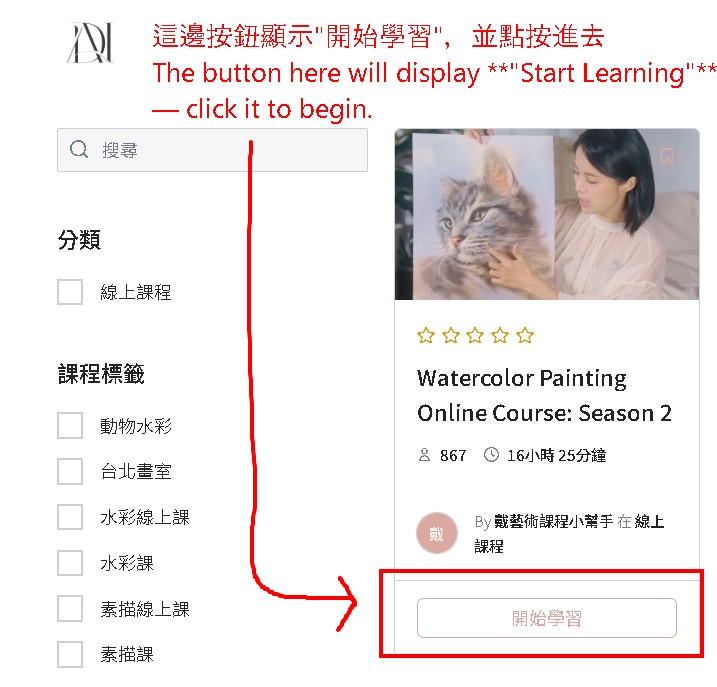Viewport: 717px width, 687px height.
Task: Open the Watercolor Painting Online Course title
Action: click(x=544, y=396)
